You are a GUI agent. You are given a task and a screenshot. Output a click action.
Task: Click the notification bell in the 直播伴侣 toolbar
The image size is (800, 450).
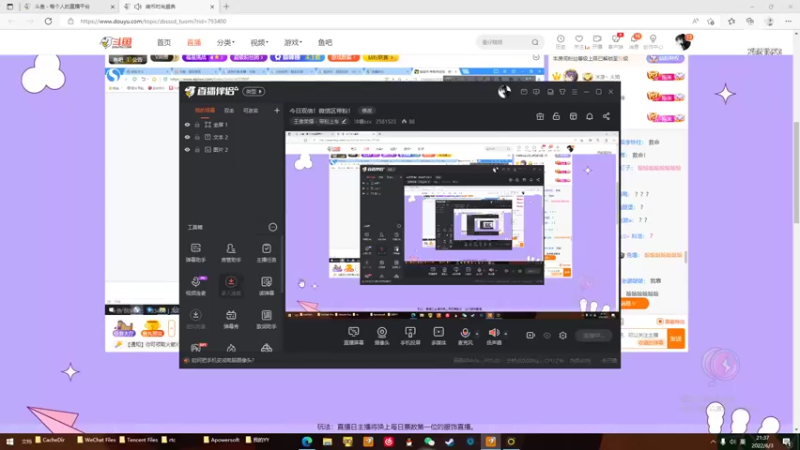[589, 116]
